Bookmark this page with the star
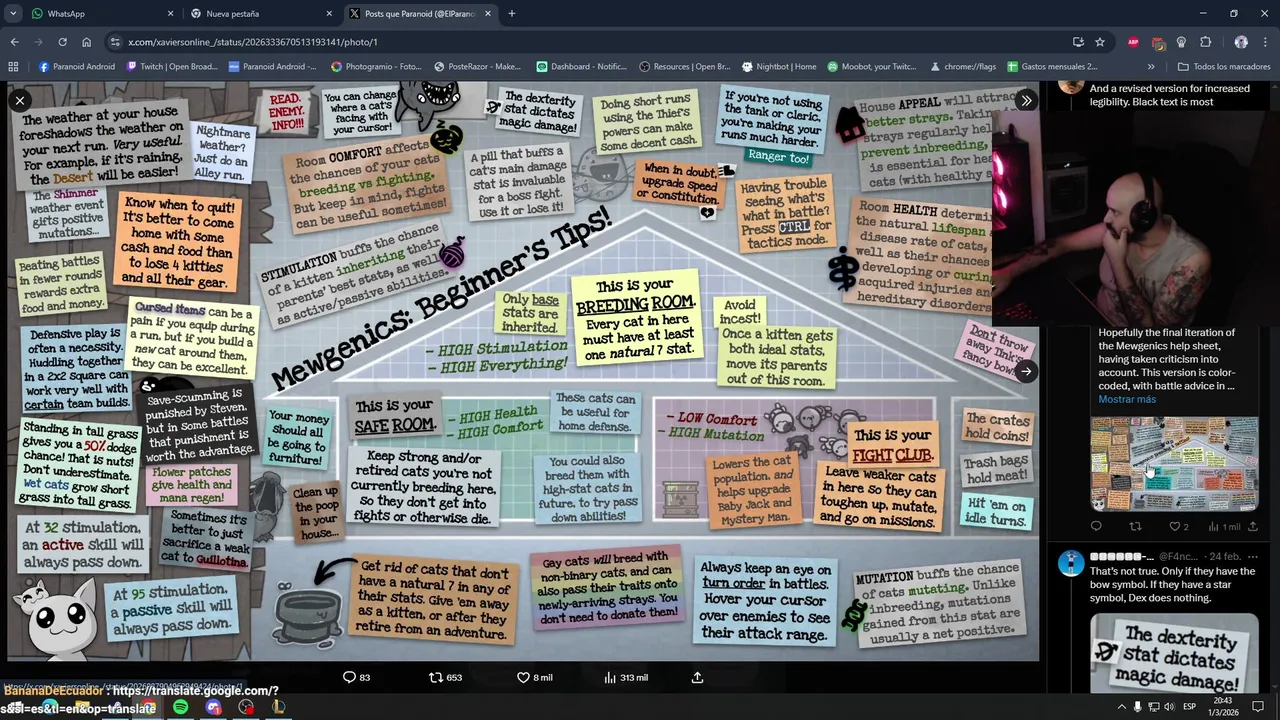1280x720 pixels. click(1100, 42)
